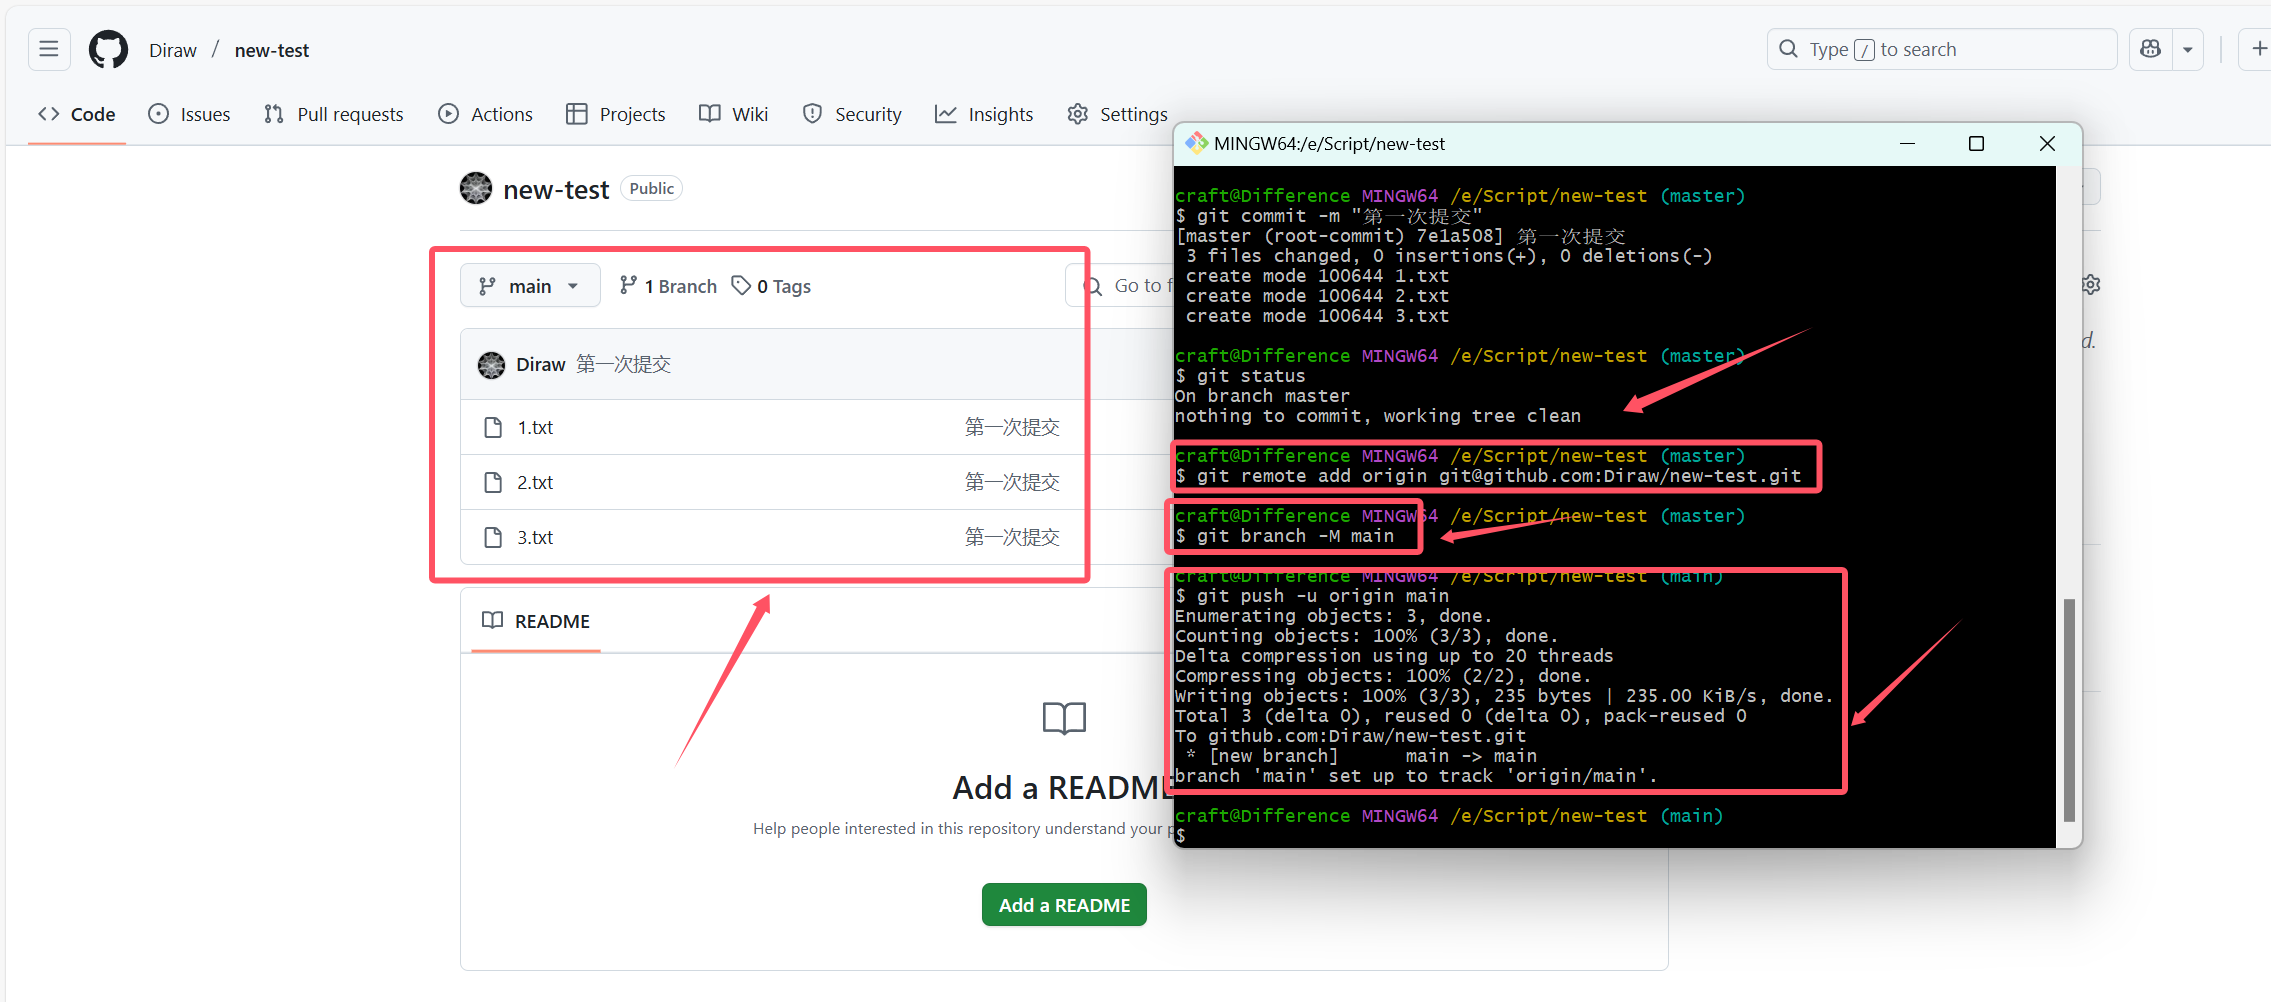Open the 2.txt file
This screenshot has height=1002, width=2271.
tap(535, 482)
